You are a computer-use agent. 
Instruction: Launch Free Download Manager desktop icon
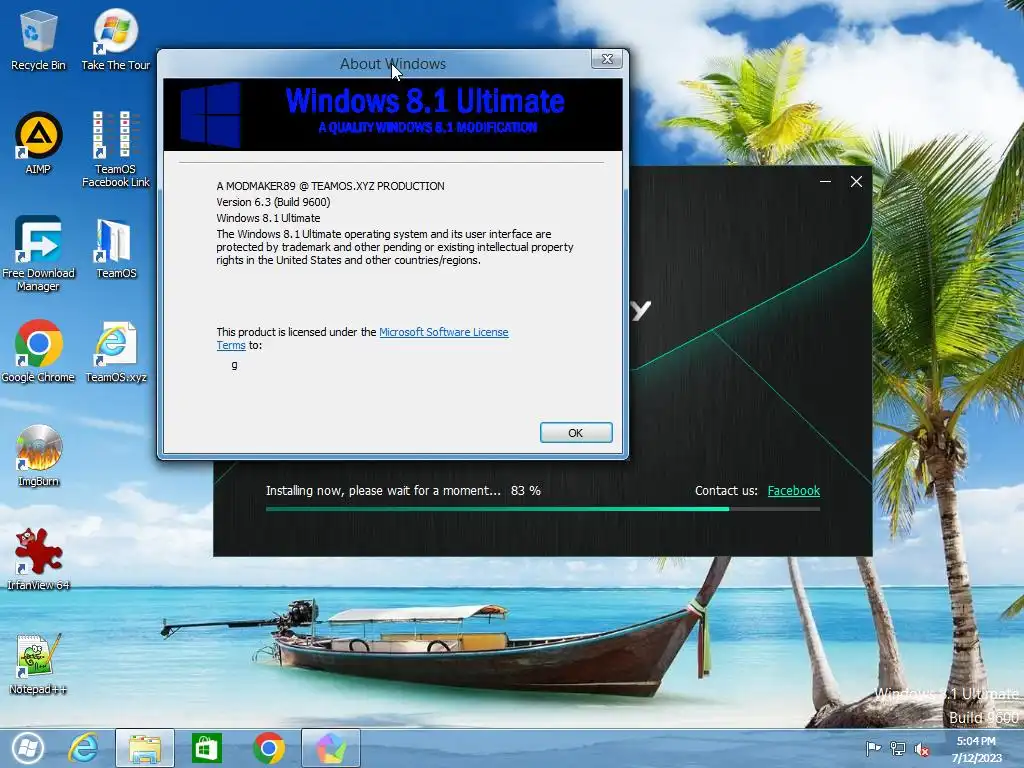pos(38,253)
